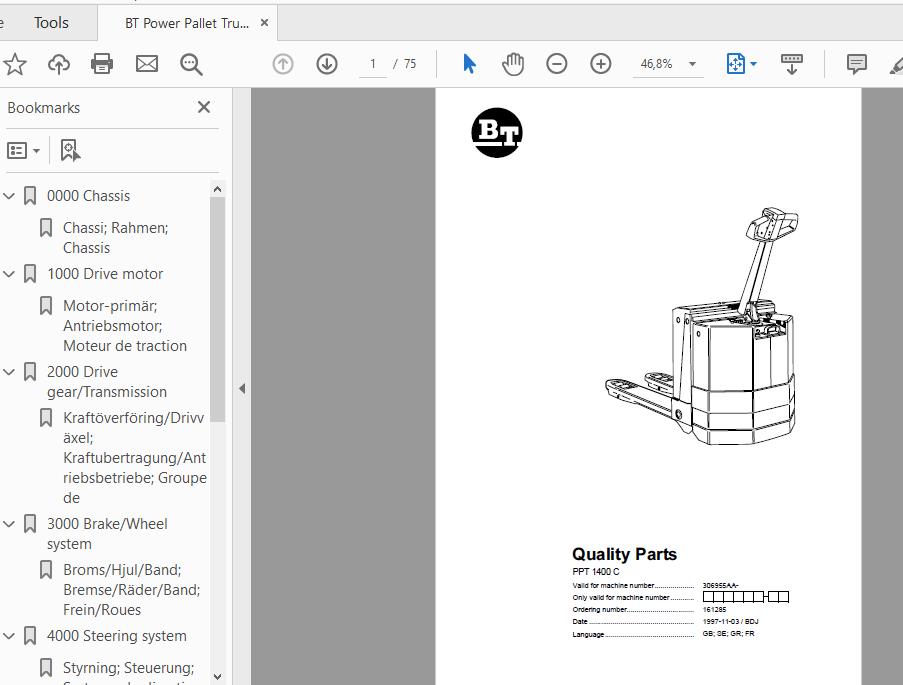The height and width of the screenshot is (685, 903).
Task: Go to next page arrow
Action: [x=327, y=64]
